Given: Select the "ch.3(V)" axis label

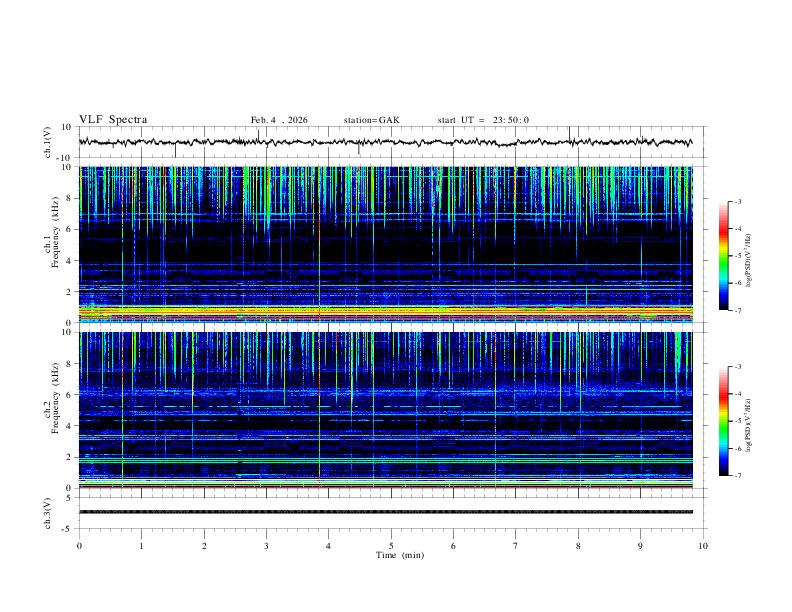Looking at the screenshot, I should pos(48,513).
